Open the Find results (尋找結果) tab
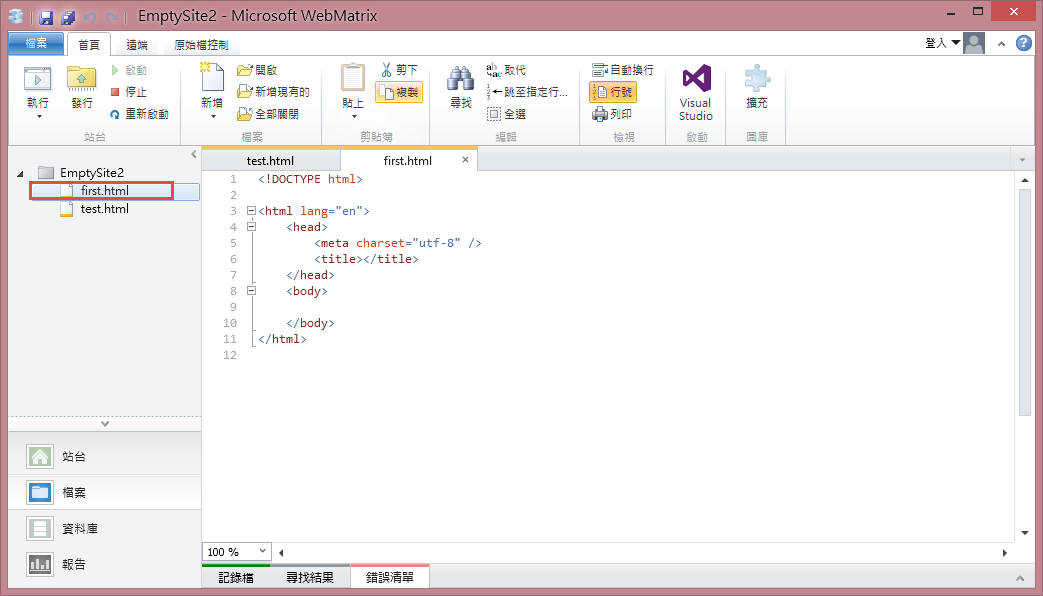The height and width of the screenshot is (596, 1043). [310, 577]
